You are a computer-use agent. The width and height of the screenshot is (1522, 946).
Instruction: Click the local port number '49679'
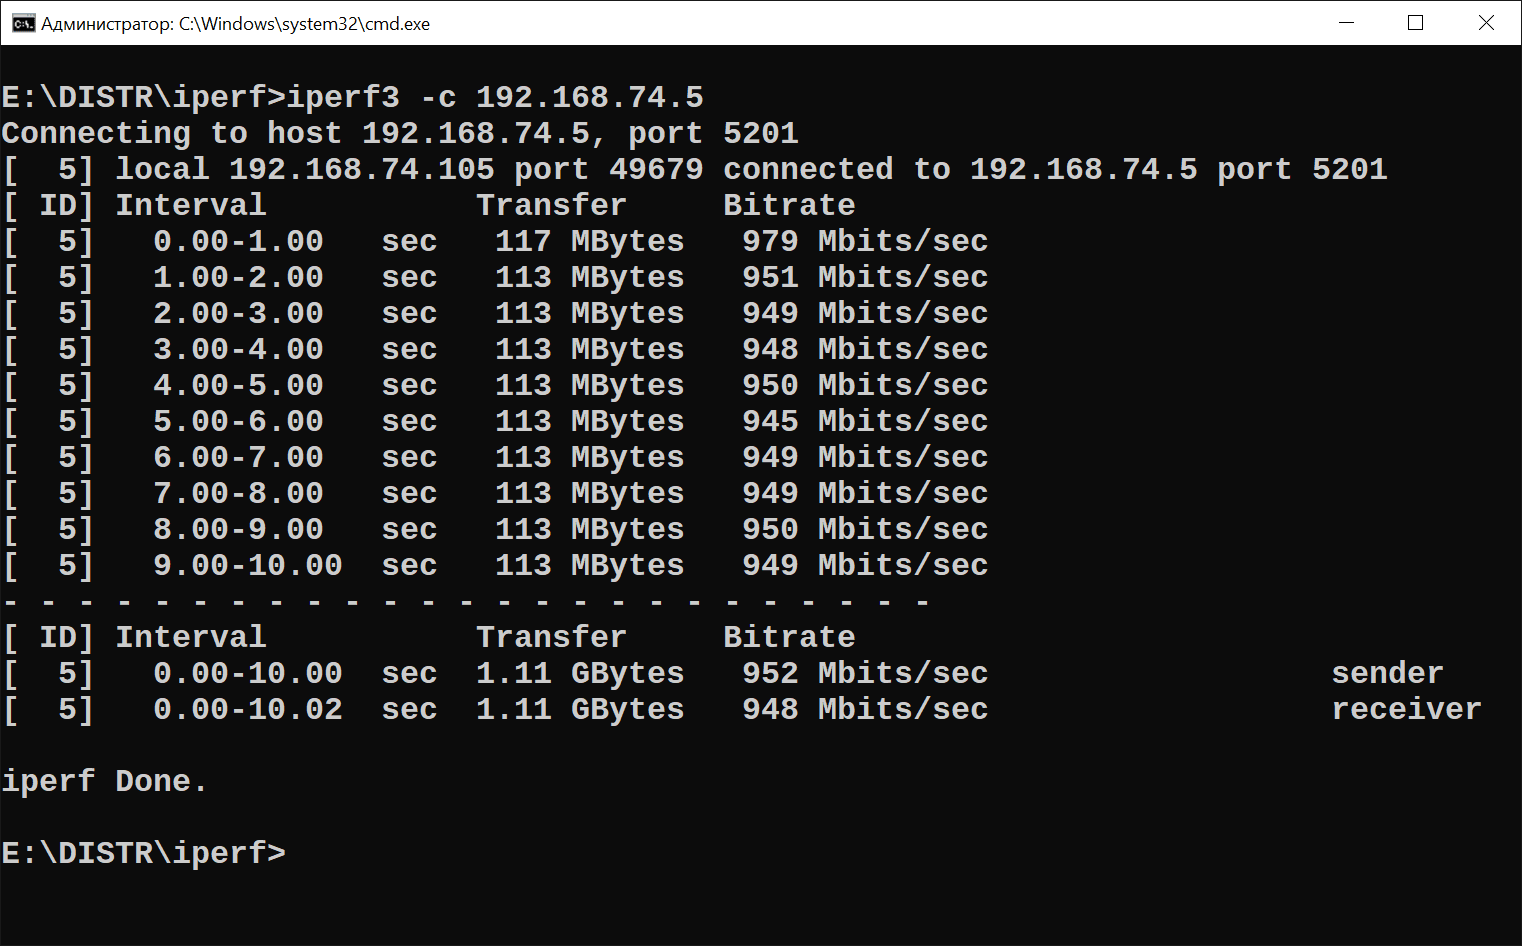656,169
